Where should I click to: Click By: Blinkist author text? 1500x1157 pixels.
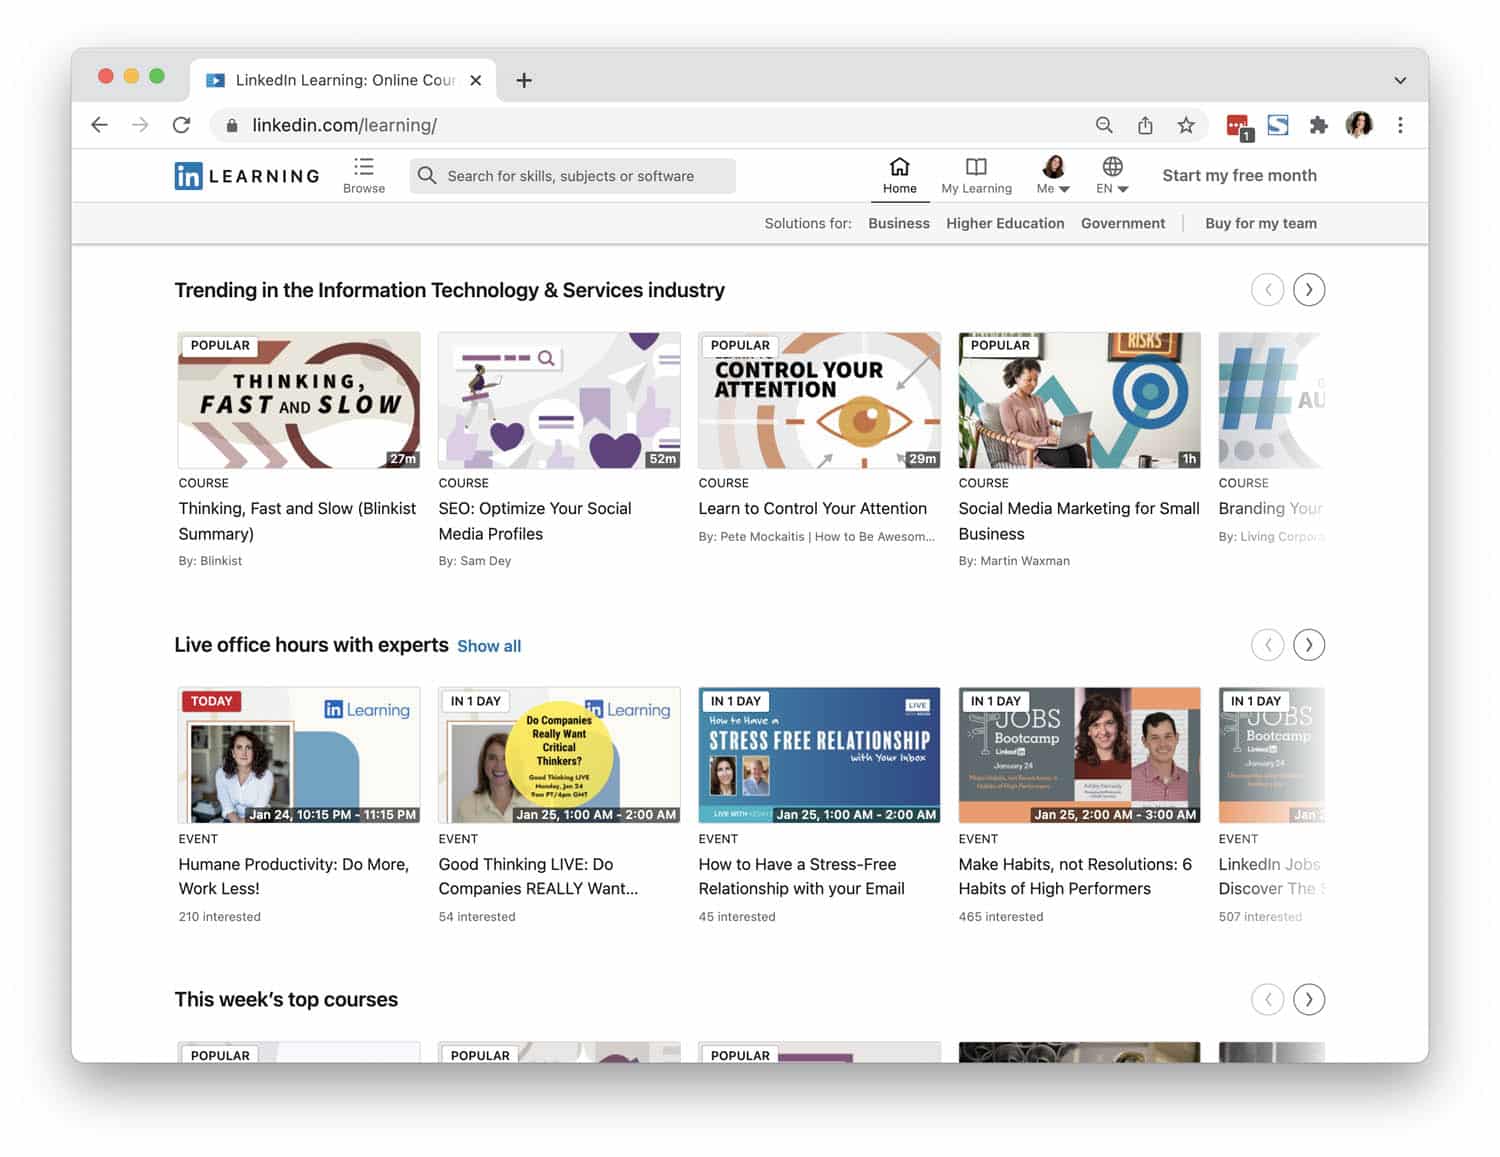(210, 561)
